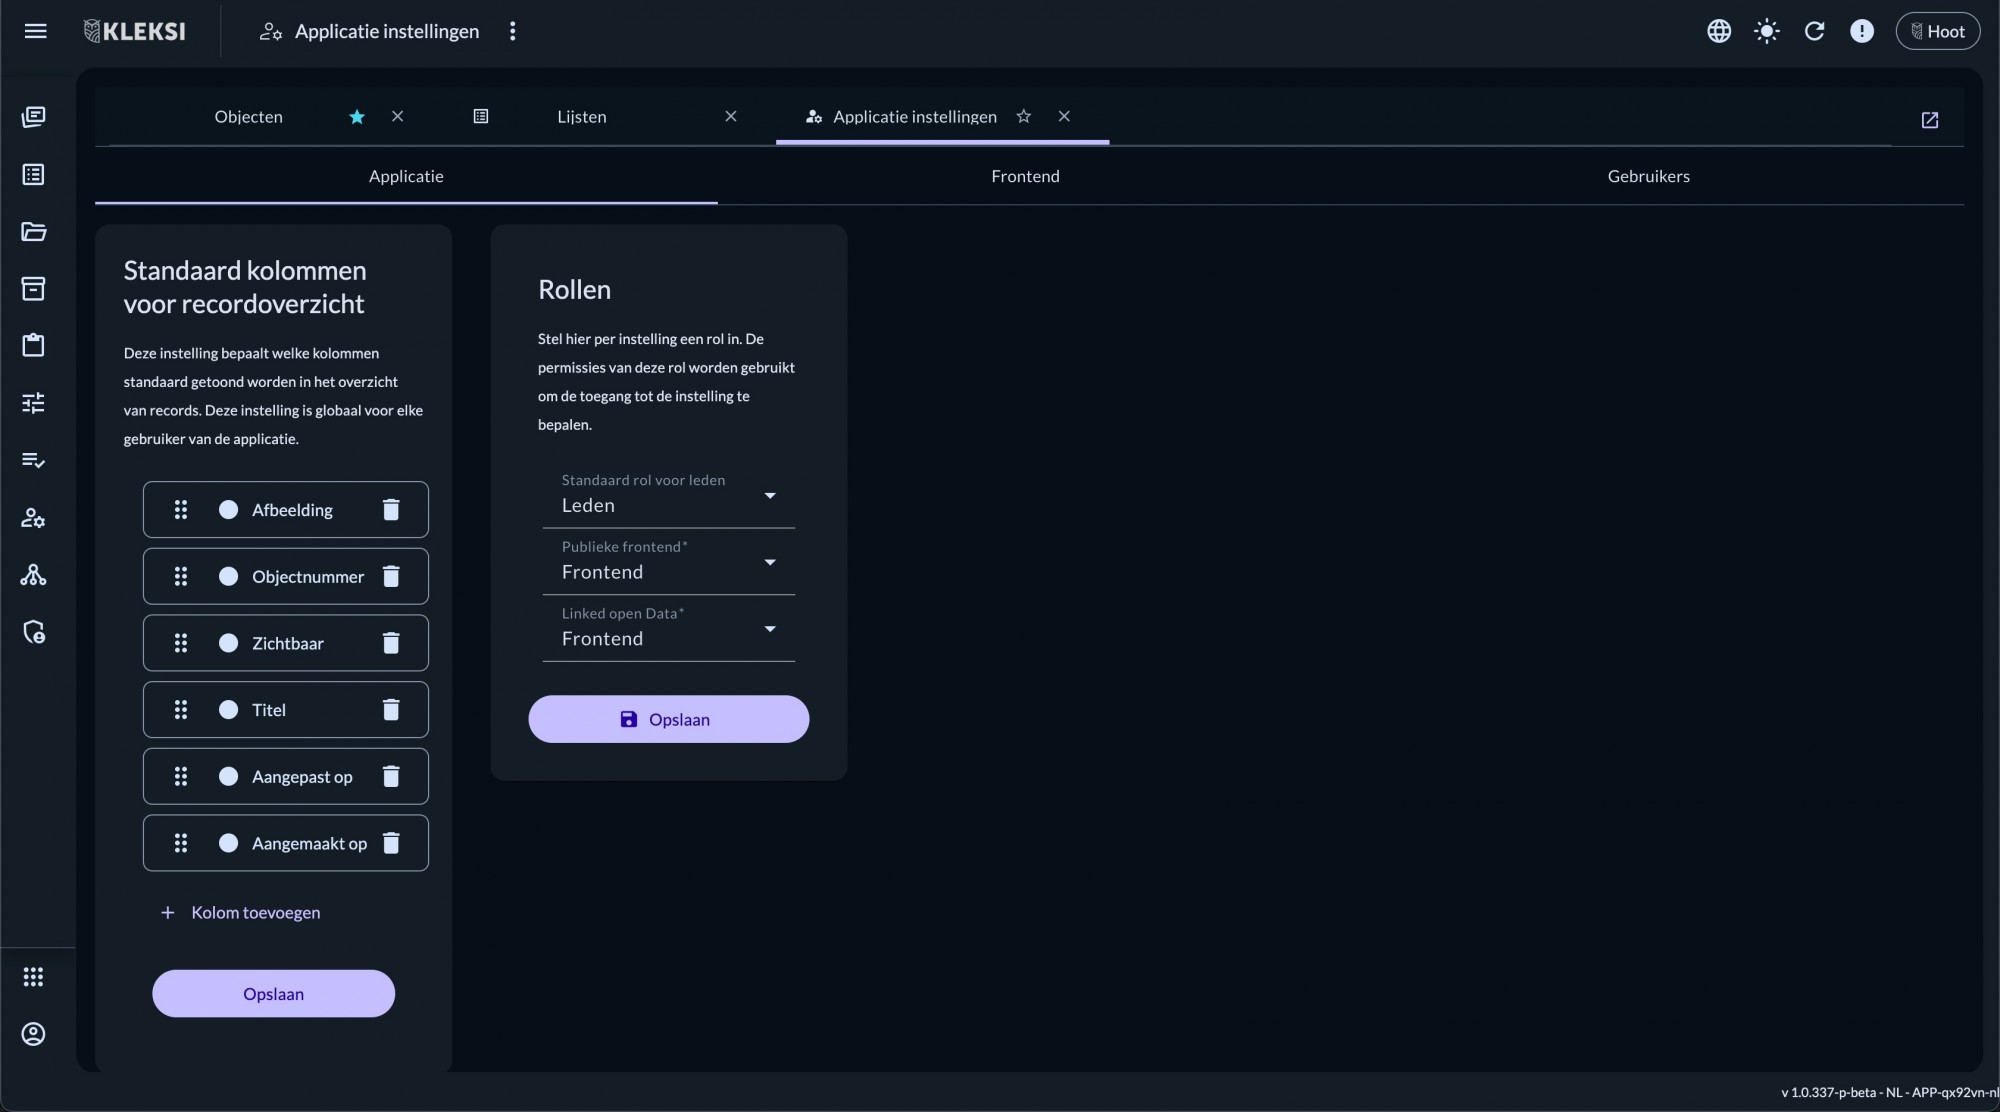Save the standard columns with Opslaan
This screenshot has height=1112, width=2000.
(x=273, y=994)
